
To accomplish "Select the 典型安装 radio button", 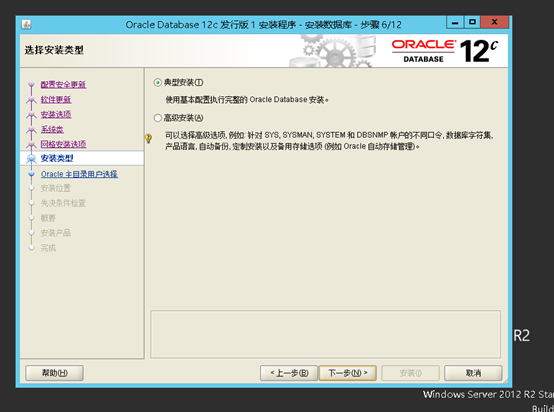I will [x=158, y=83].
